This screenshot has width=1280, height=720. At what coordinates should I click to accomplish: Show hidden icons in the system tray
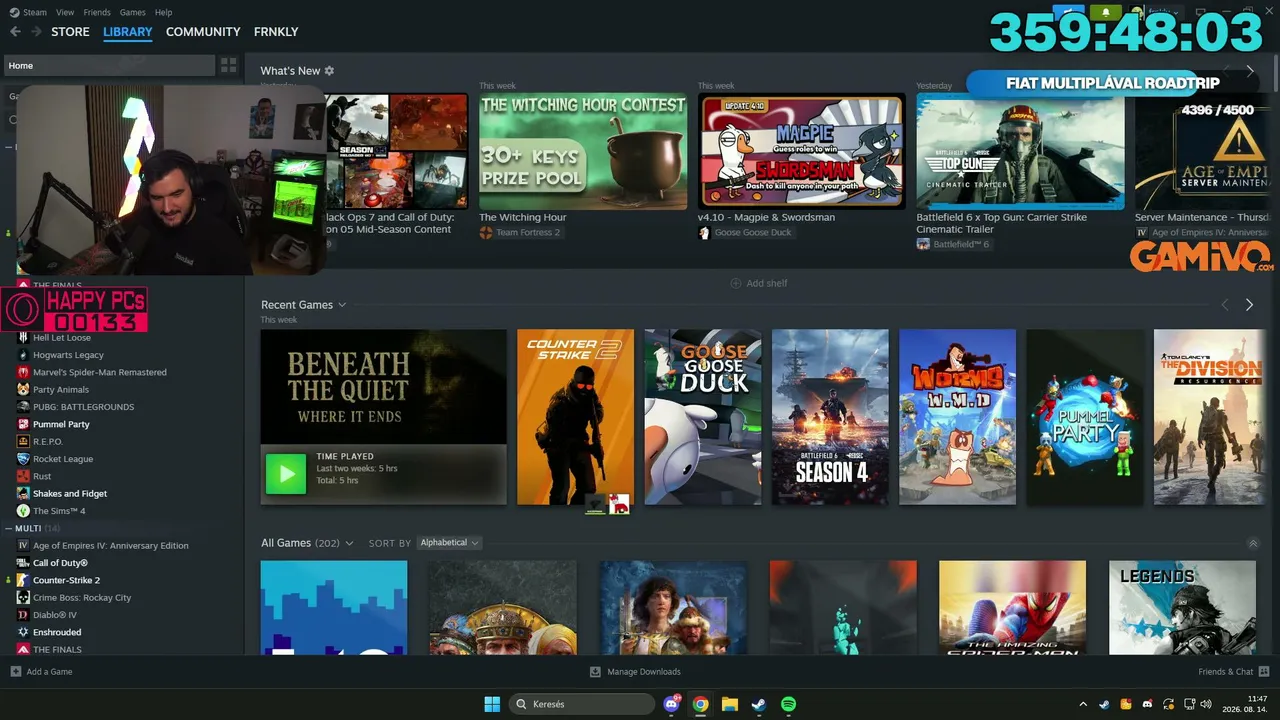(x=1083, y=704)
